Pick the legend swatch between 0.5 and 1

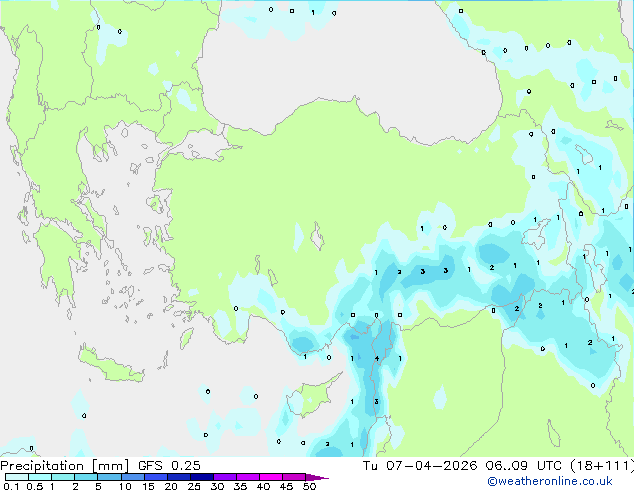point(40,477)
